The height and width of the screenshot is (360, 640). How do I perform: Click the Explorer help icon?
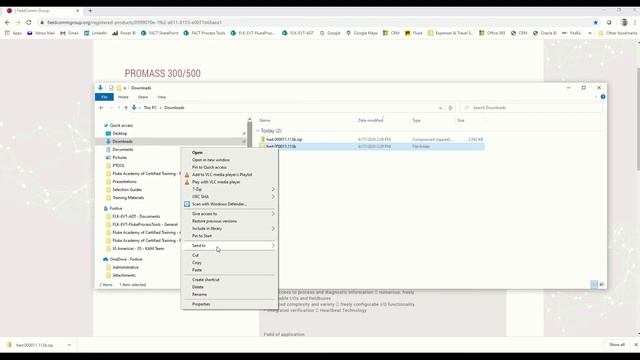coord(603,97)
